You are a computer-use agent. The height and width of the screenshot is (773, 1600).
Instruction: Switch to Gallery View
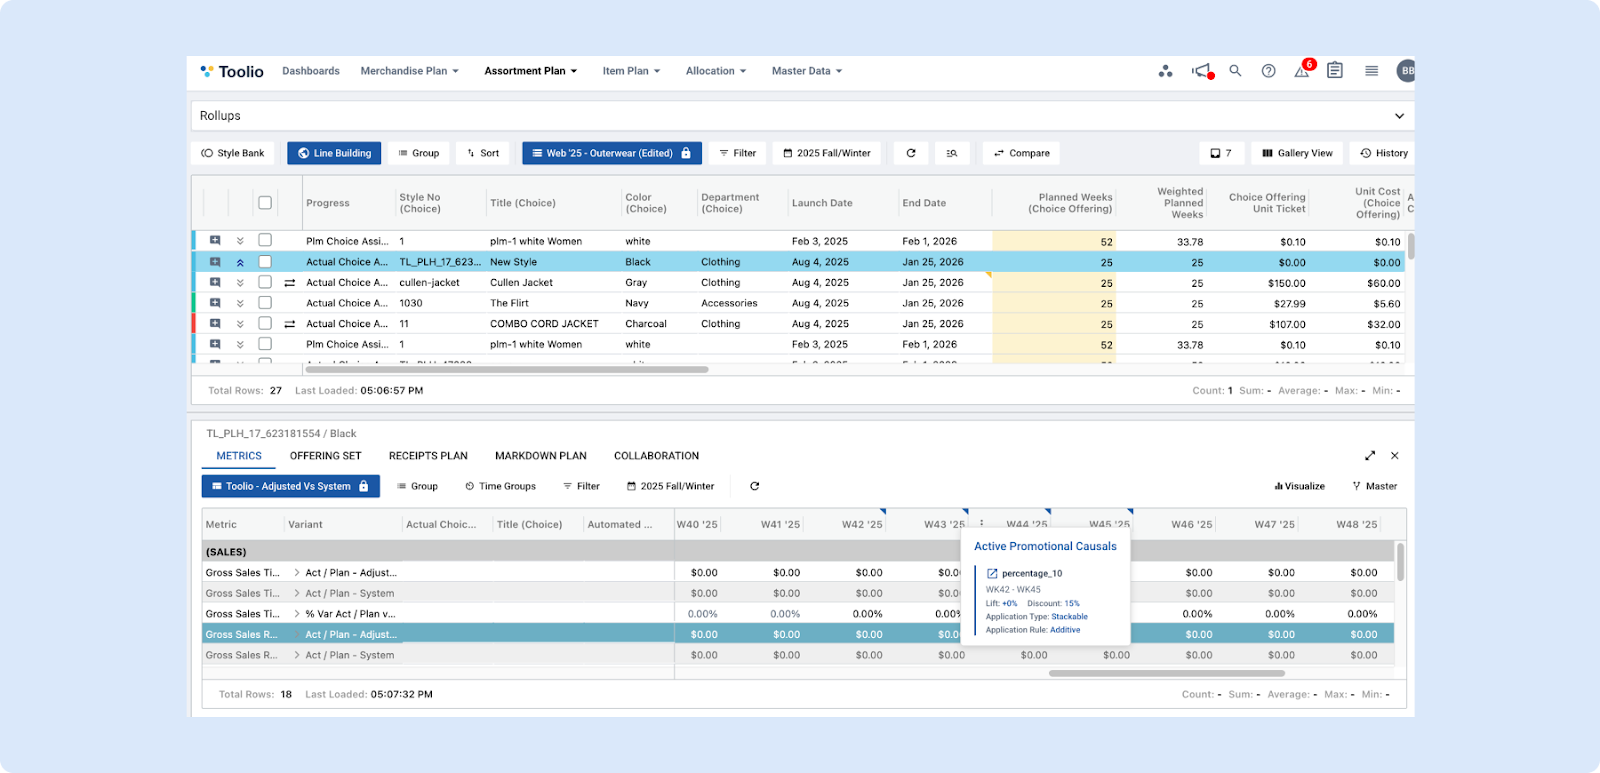pyautogui.click(x=1297, y=153)
